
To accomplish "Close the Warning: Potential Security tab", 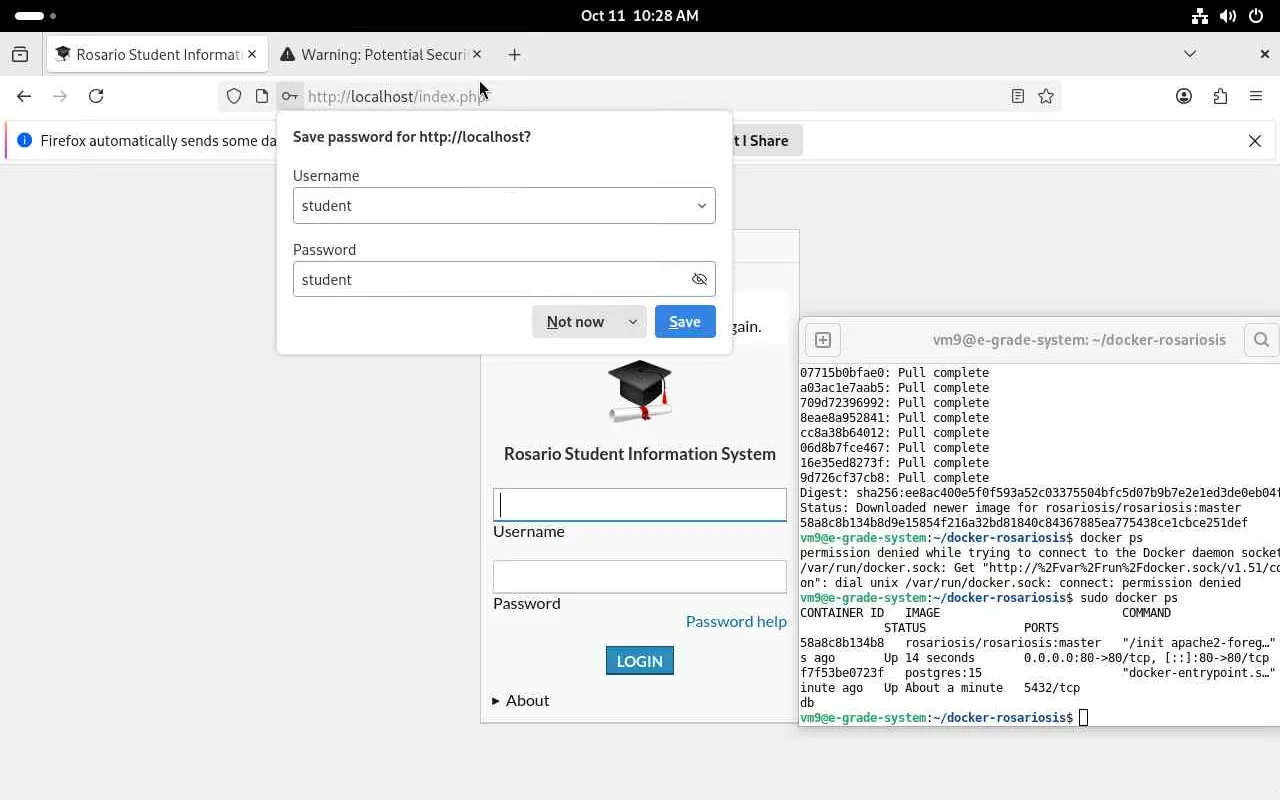I will click(477, 55).
